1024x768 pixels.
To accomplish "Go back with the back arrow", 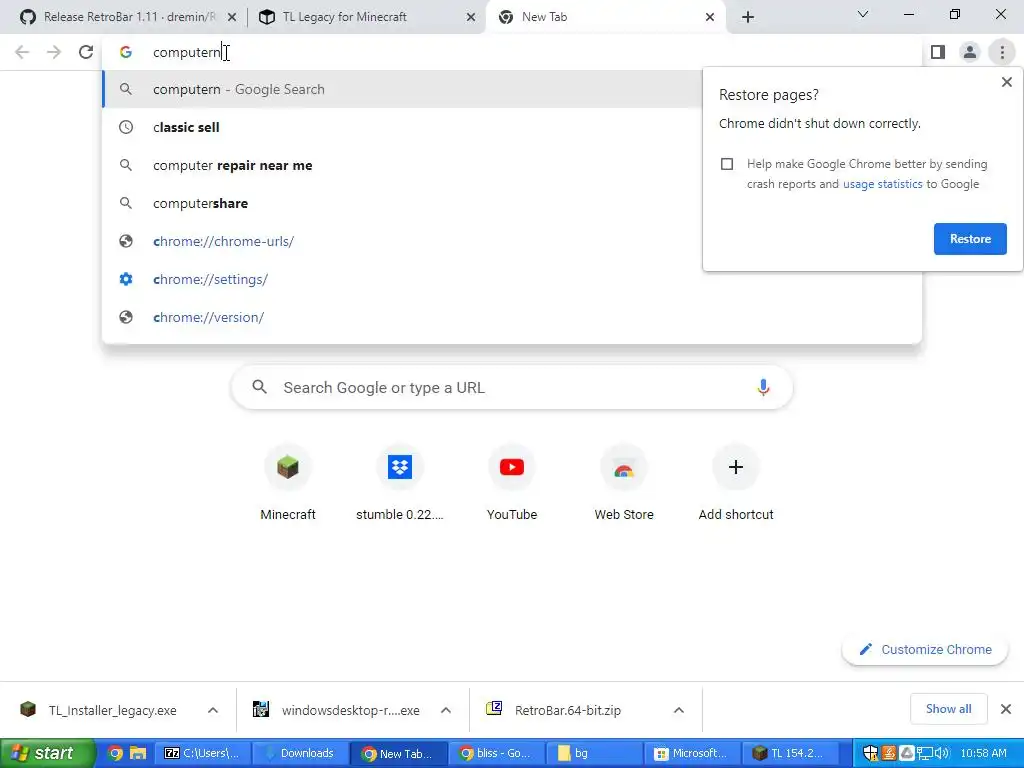I will click(22, 52).
